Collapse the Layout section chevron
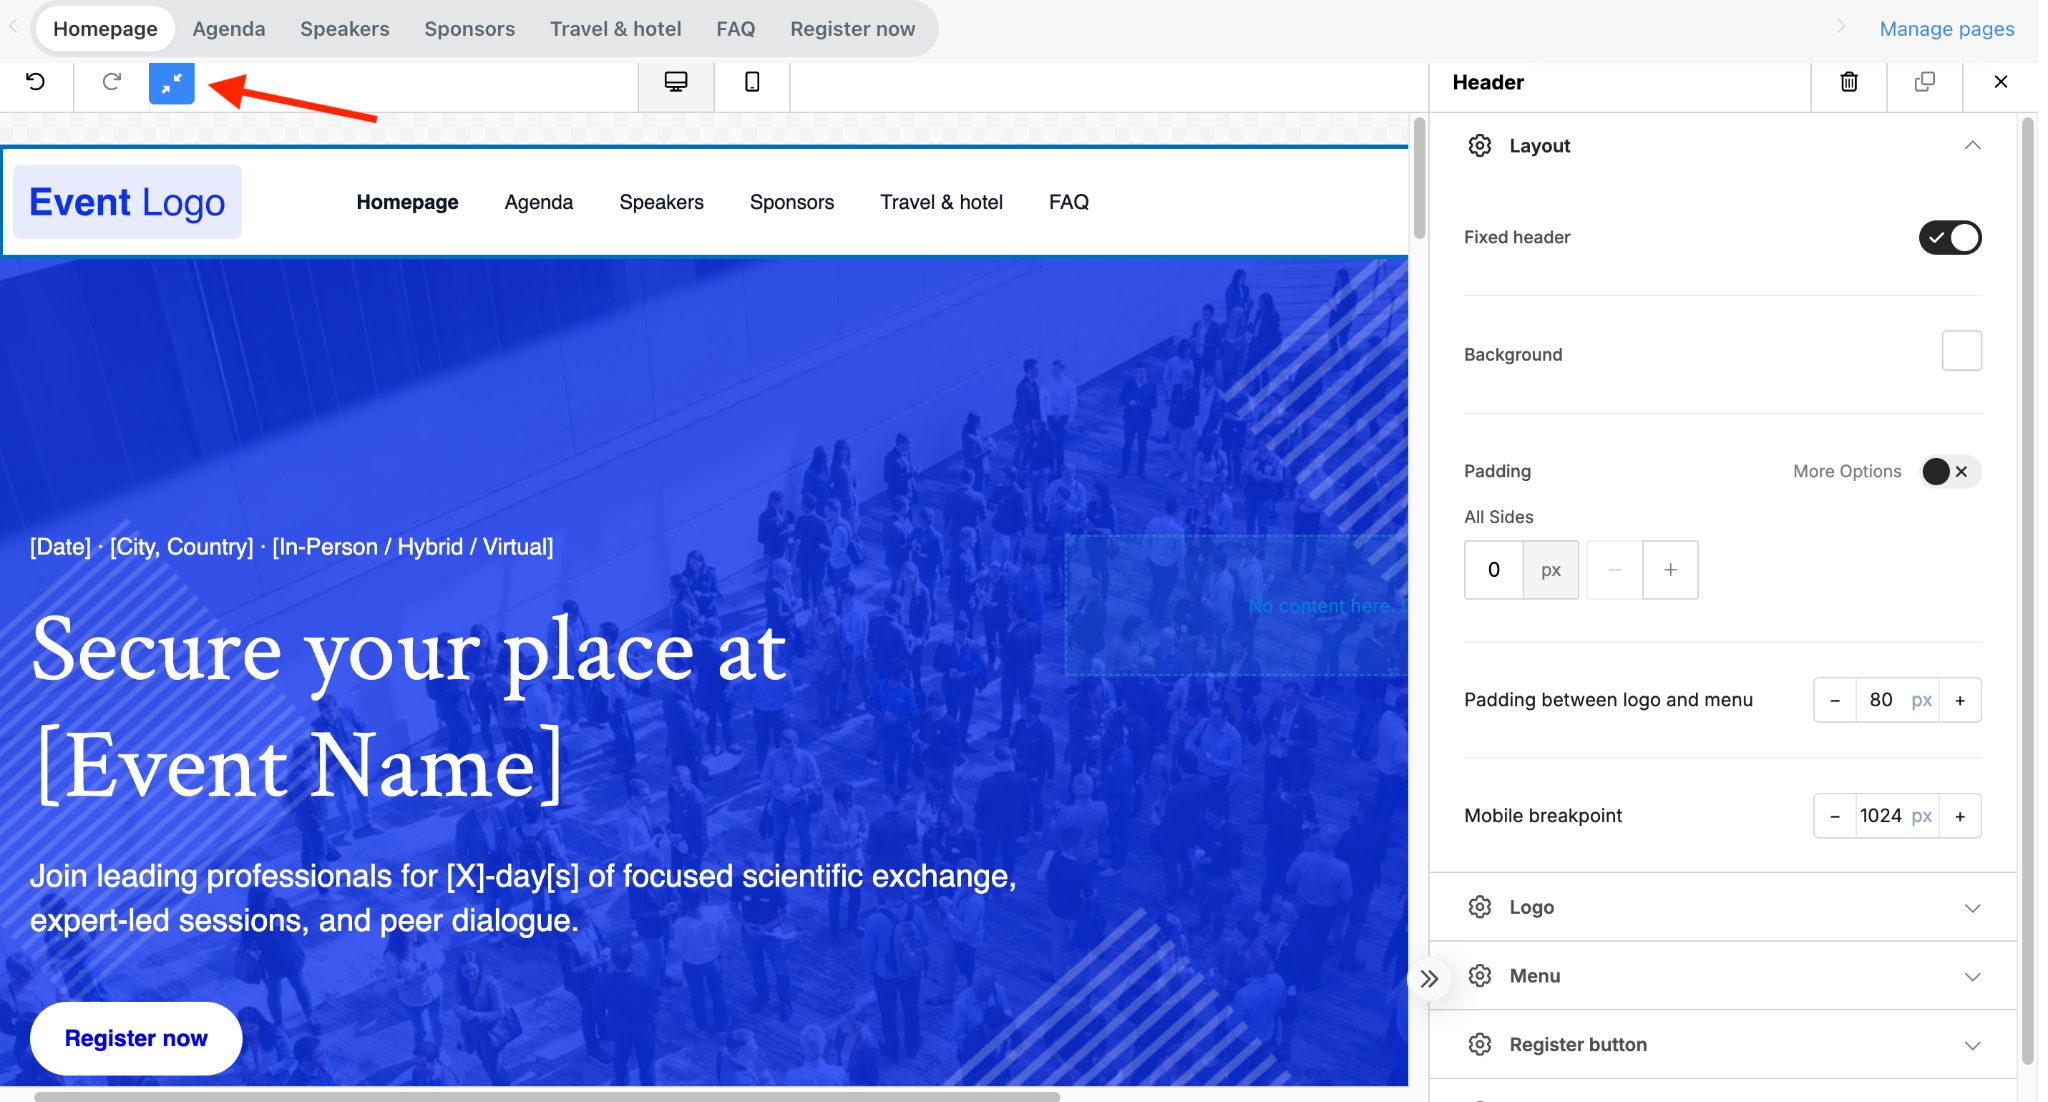Viewport: 2048px width, 1102px height. pyautogui.click(x=1972, y=146)
